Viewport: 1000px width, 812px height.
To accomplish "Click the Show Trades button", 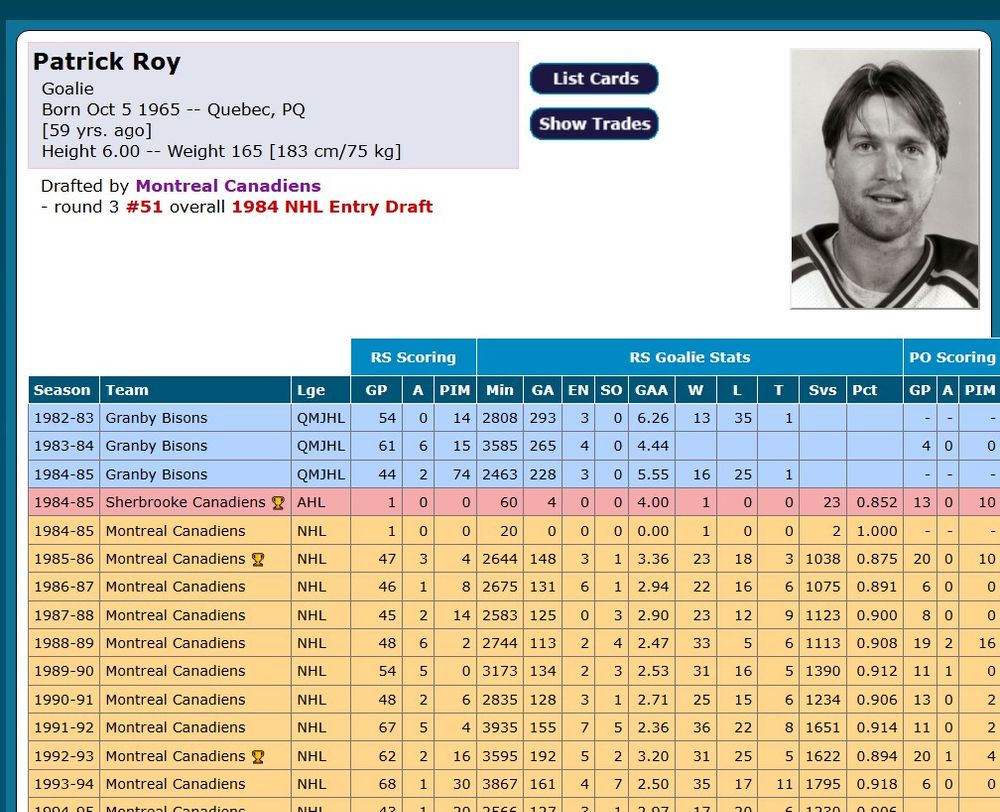I will (594, 124).
